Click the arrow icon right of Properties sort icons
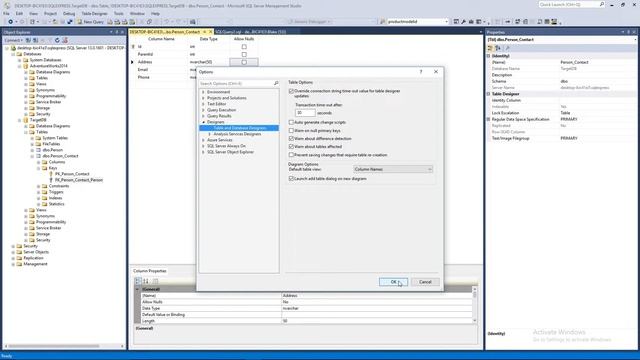640x360 pixels. click(x=507, y=48)
